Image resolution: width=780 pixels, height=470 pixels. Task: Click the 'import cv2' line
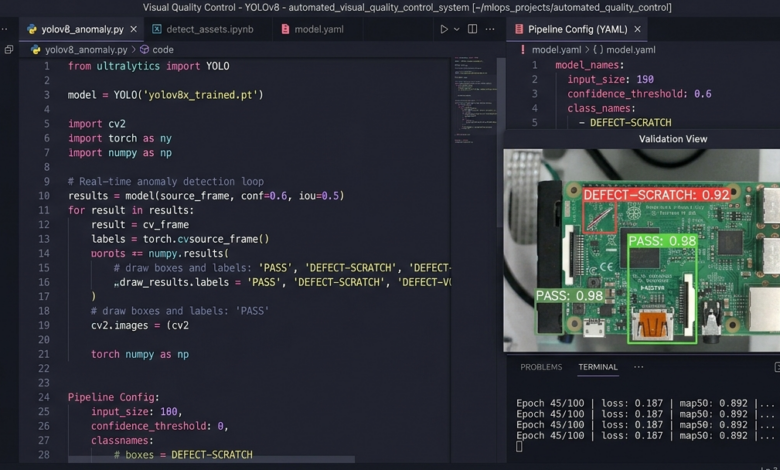pos(97,124)
